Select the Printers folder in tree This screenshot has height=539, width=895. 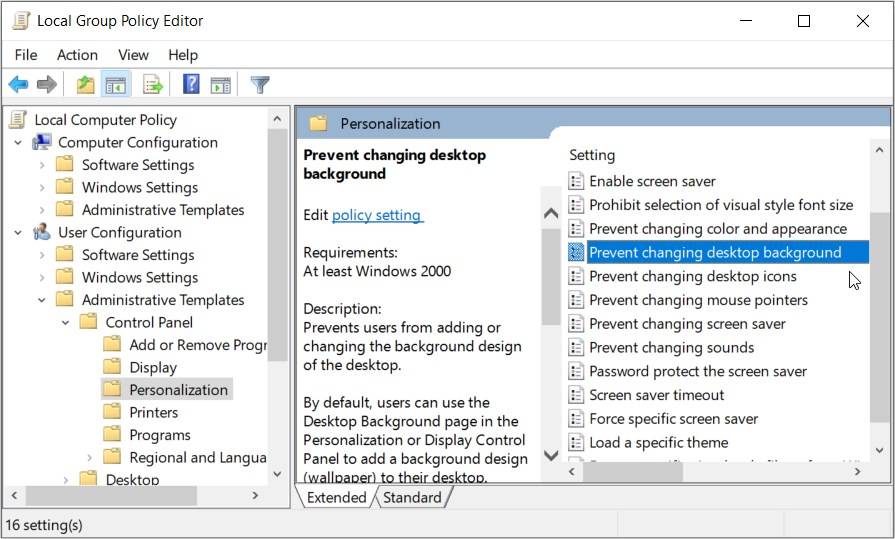point(153,413)
